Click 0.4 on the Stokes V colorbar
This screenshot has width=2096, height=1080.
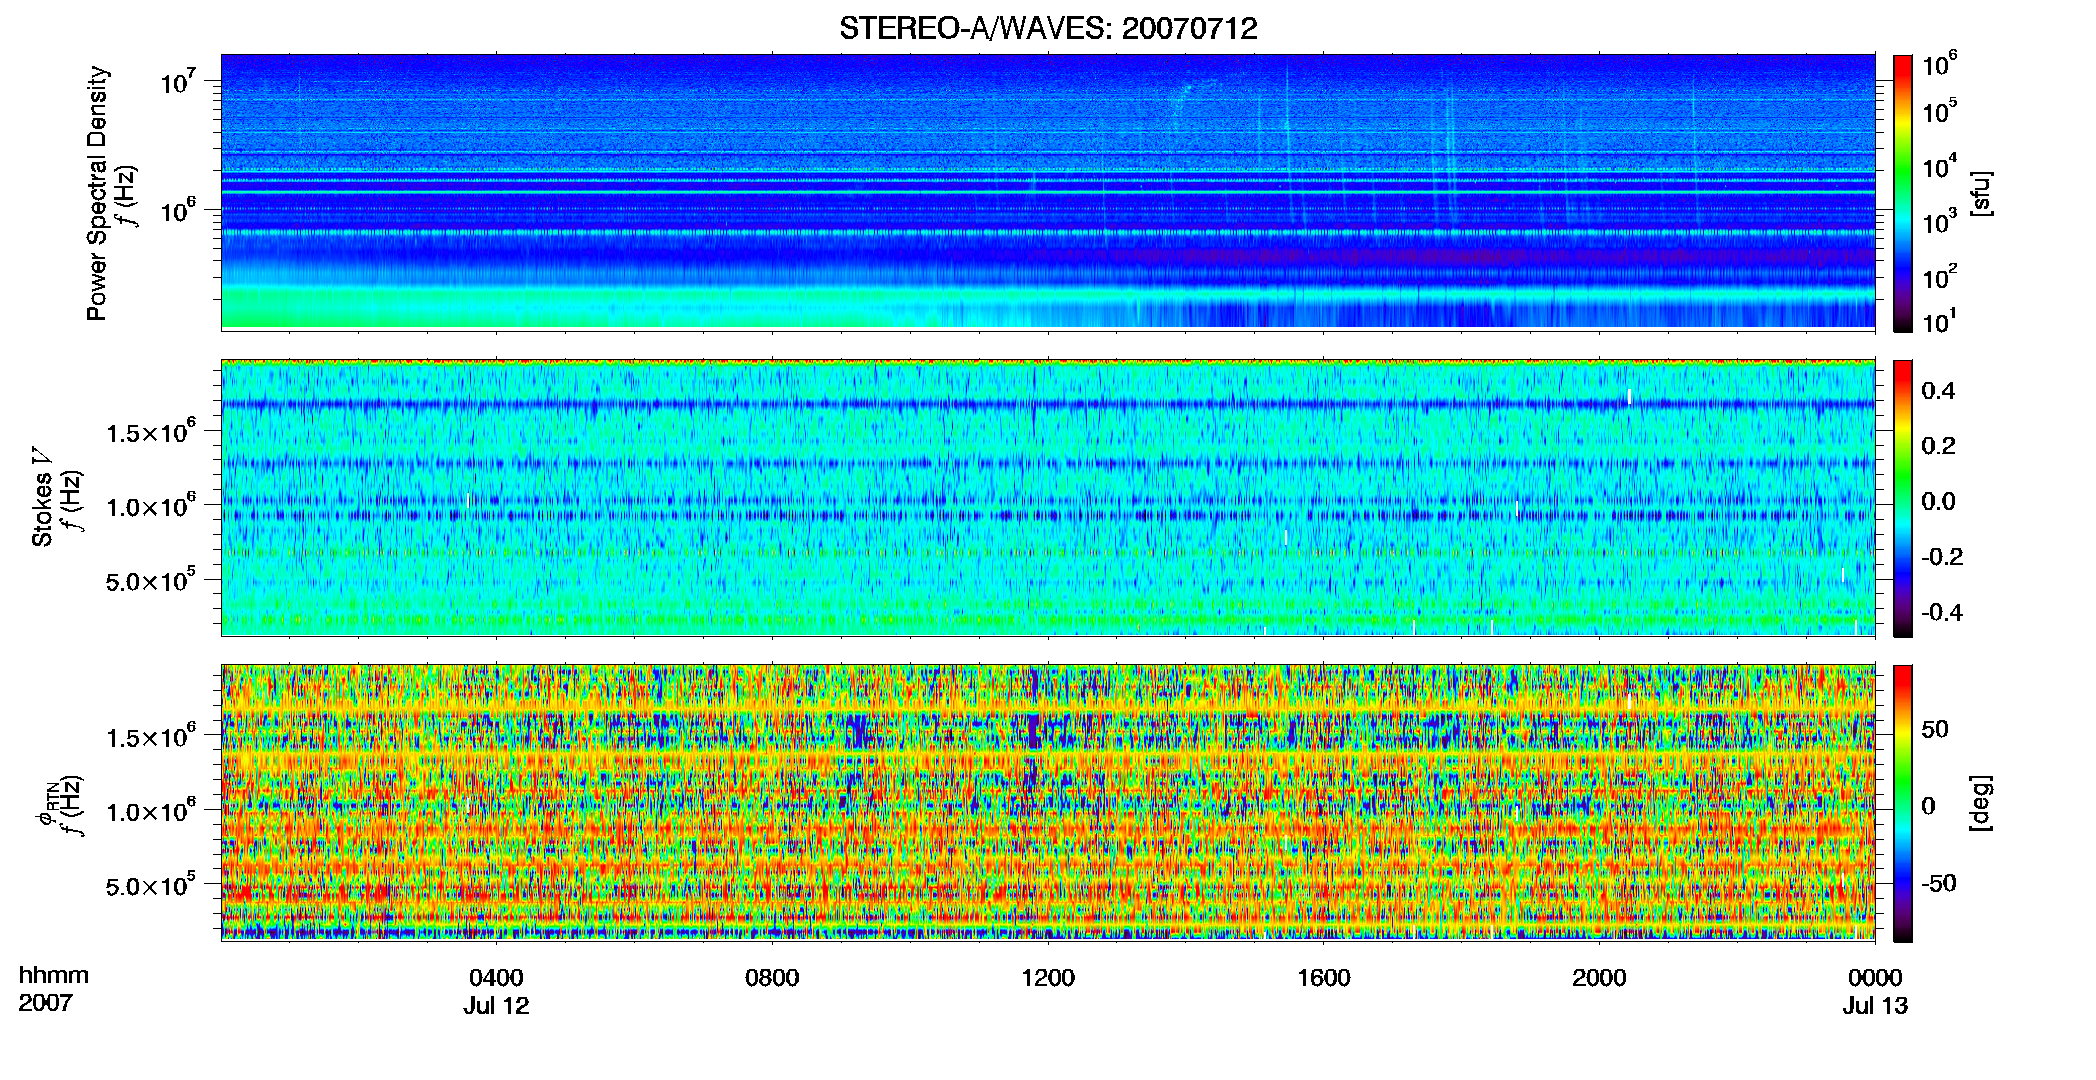(1938, 390)
